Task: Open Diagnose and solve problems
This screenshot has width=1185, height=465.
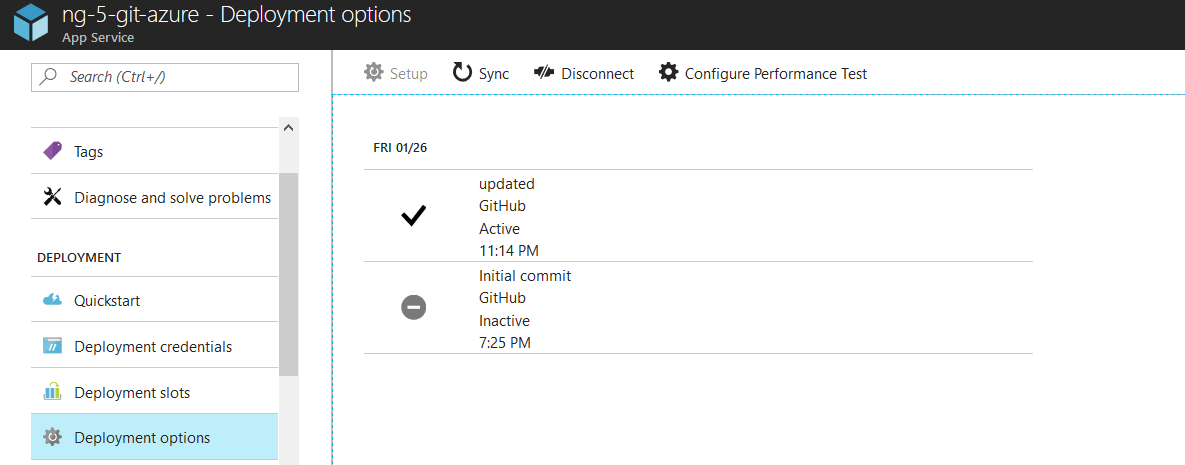Action: (x=154, y=197)
